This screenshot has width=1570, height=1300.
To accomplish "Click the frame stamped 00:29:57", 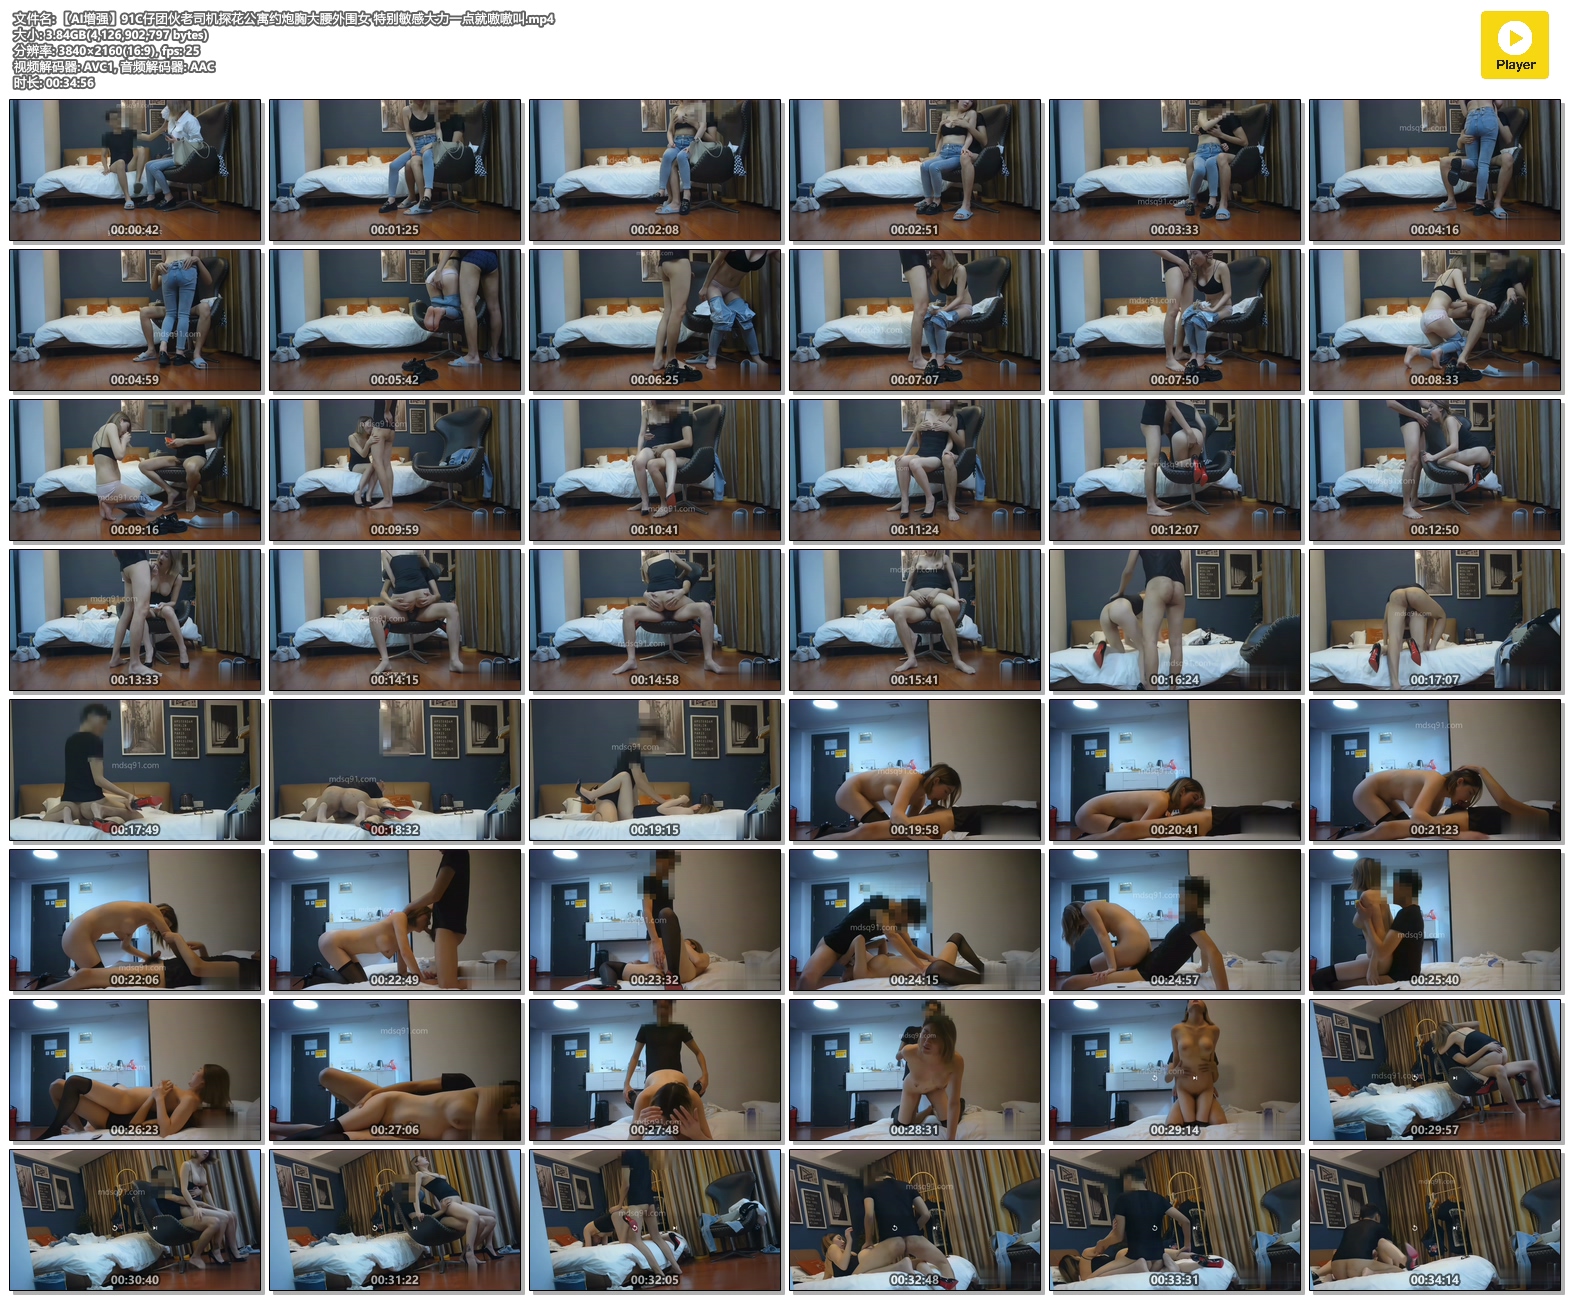I will (1435, 1070).
